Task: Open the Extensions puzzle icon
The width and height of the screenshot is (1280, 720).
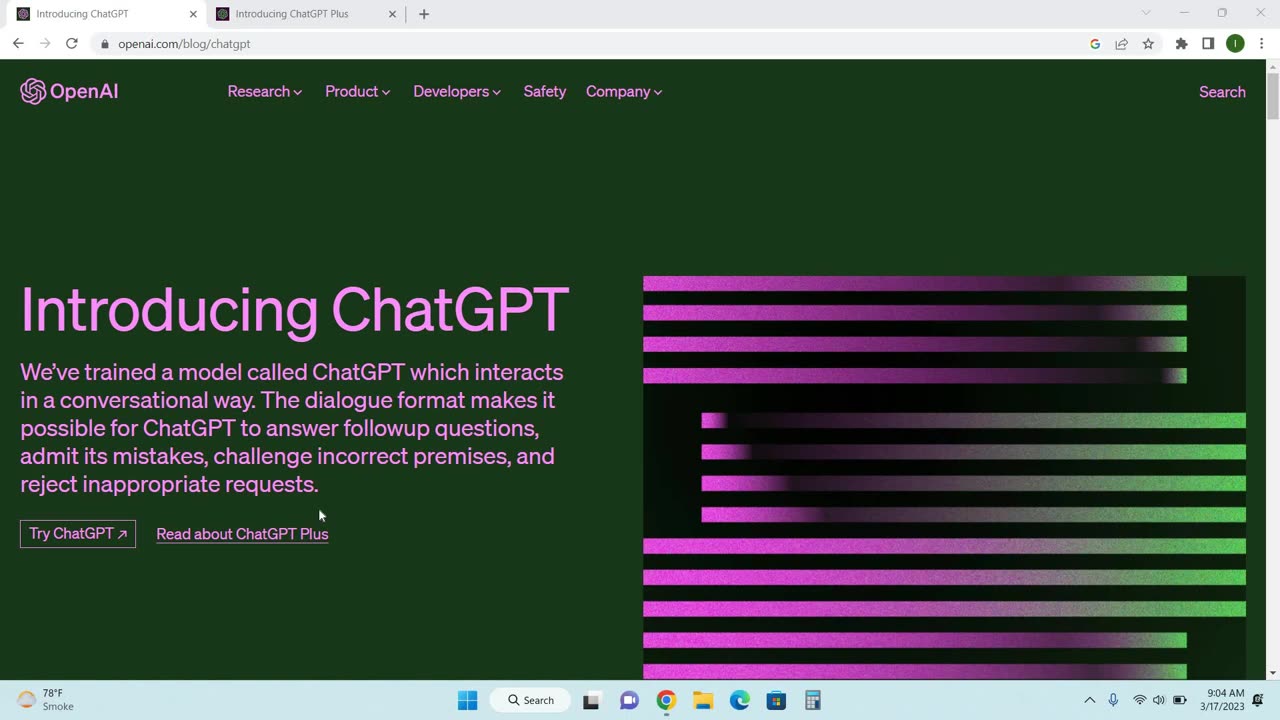Action: click(x=1181, y=44)
